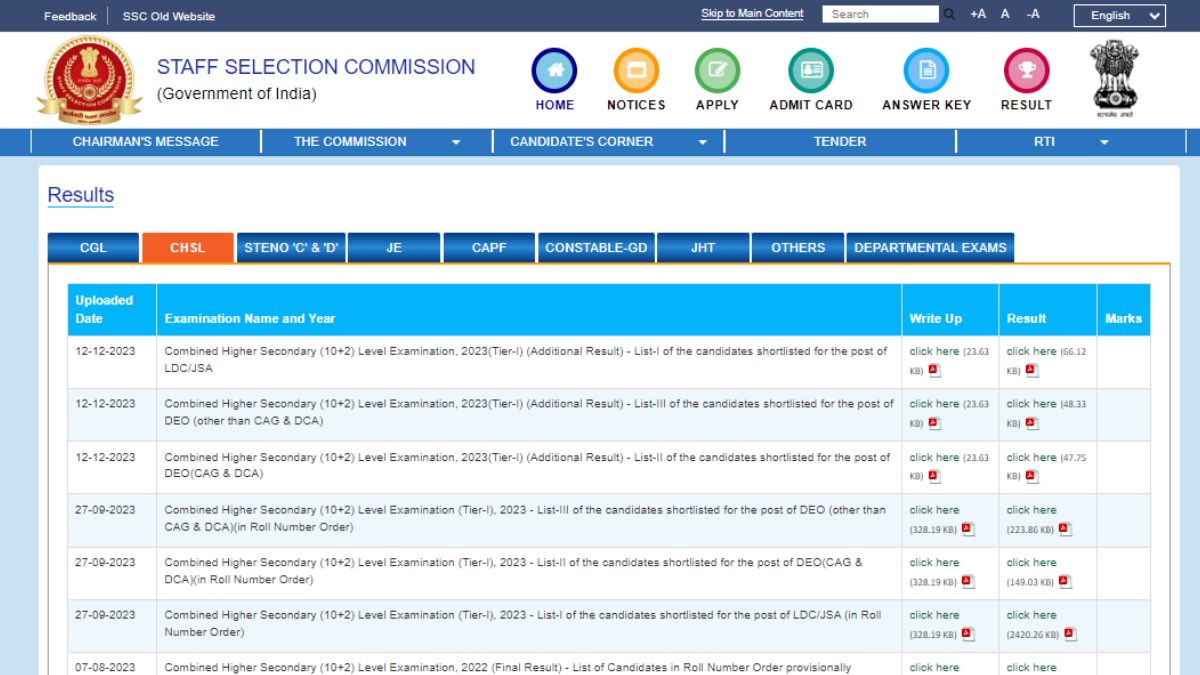1200x675 pixels.
Task: Expand the RTI dropdown
Action: [1044, 141]
